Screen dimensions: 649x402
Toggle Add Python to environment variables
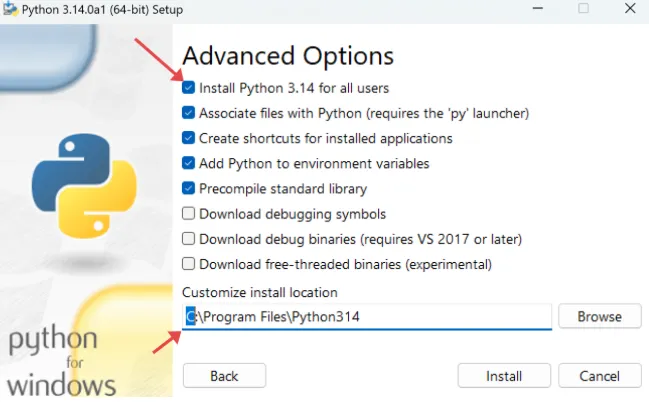point(189,163)
